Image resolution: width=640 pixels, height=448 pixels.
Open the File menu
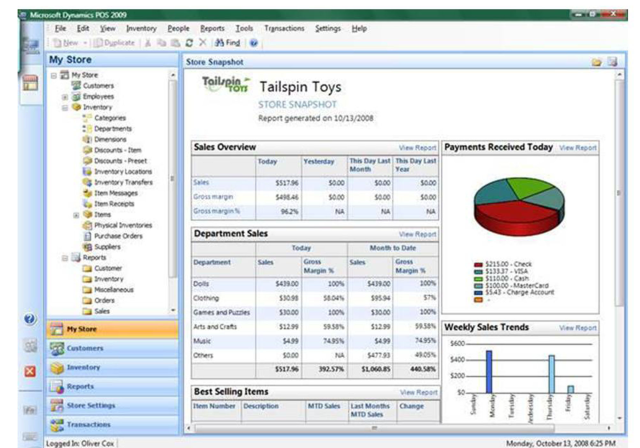pyautogui.click(x=60, y=29)
